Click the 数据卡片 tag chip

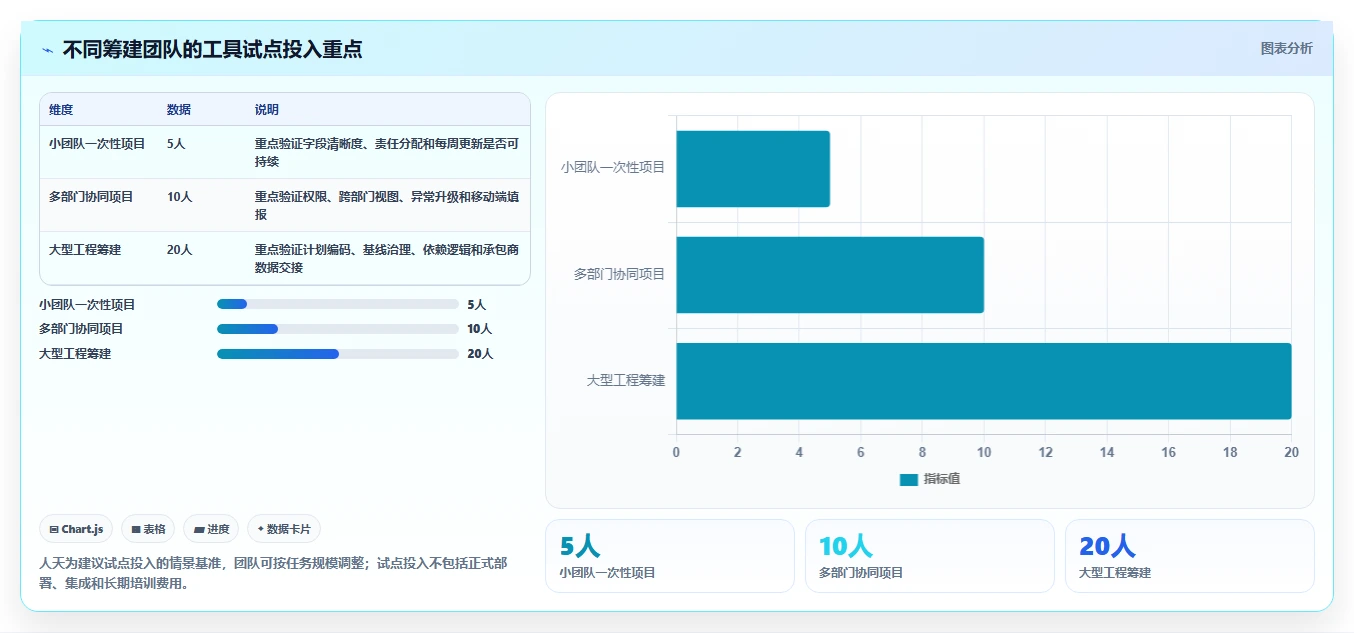pyautogui.click(x=284, y=529)
